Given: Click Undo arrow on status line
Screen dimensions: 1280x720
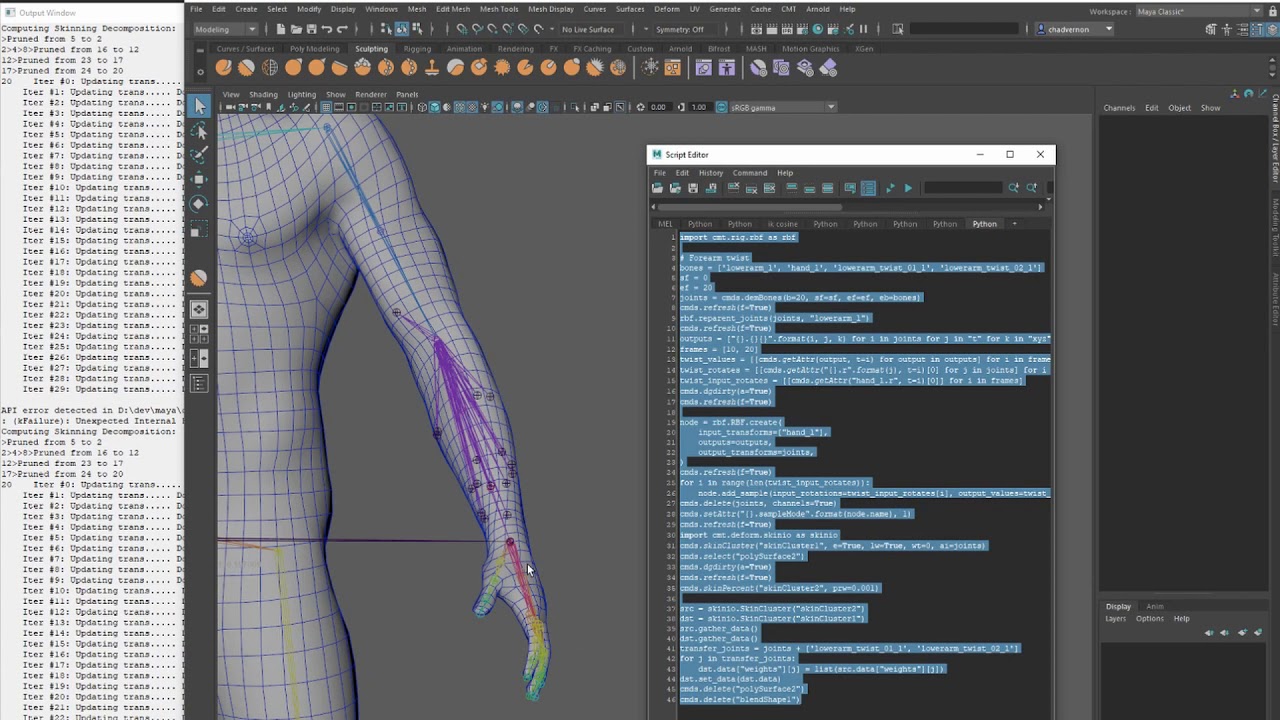Looking at the screenshot, I should click(x=327, y=29).
